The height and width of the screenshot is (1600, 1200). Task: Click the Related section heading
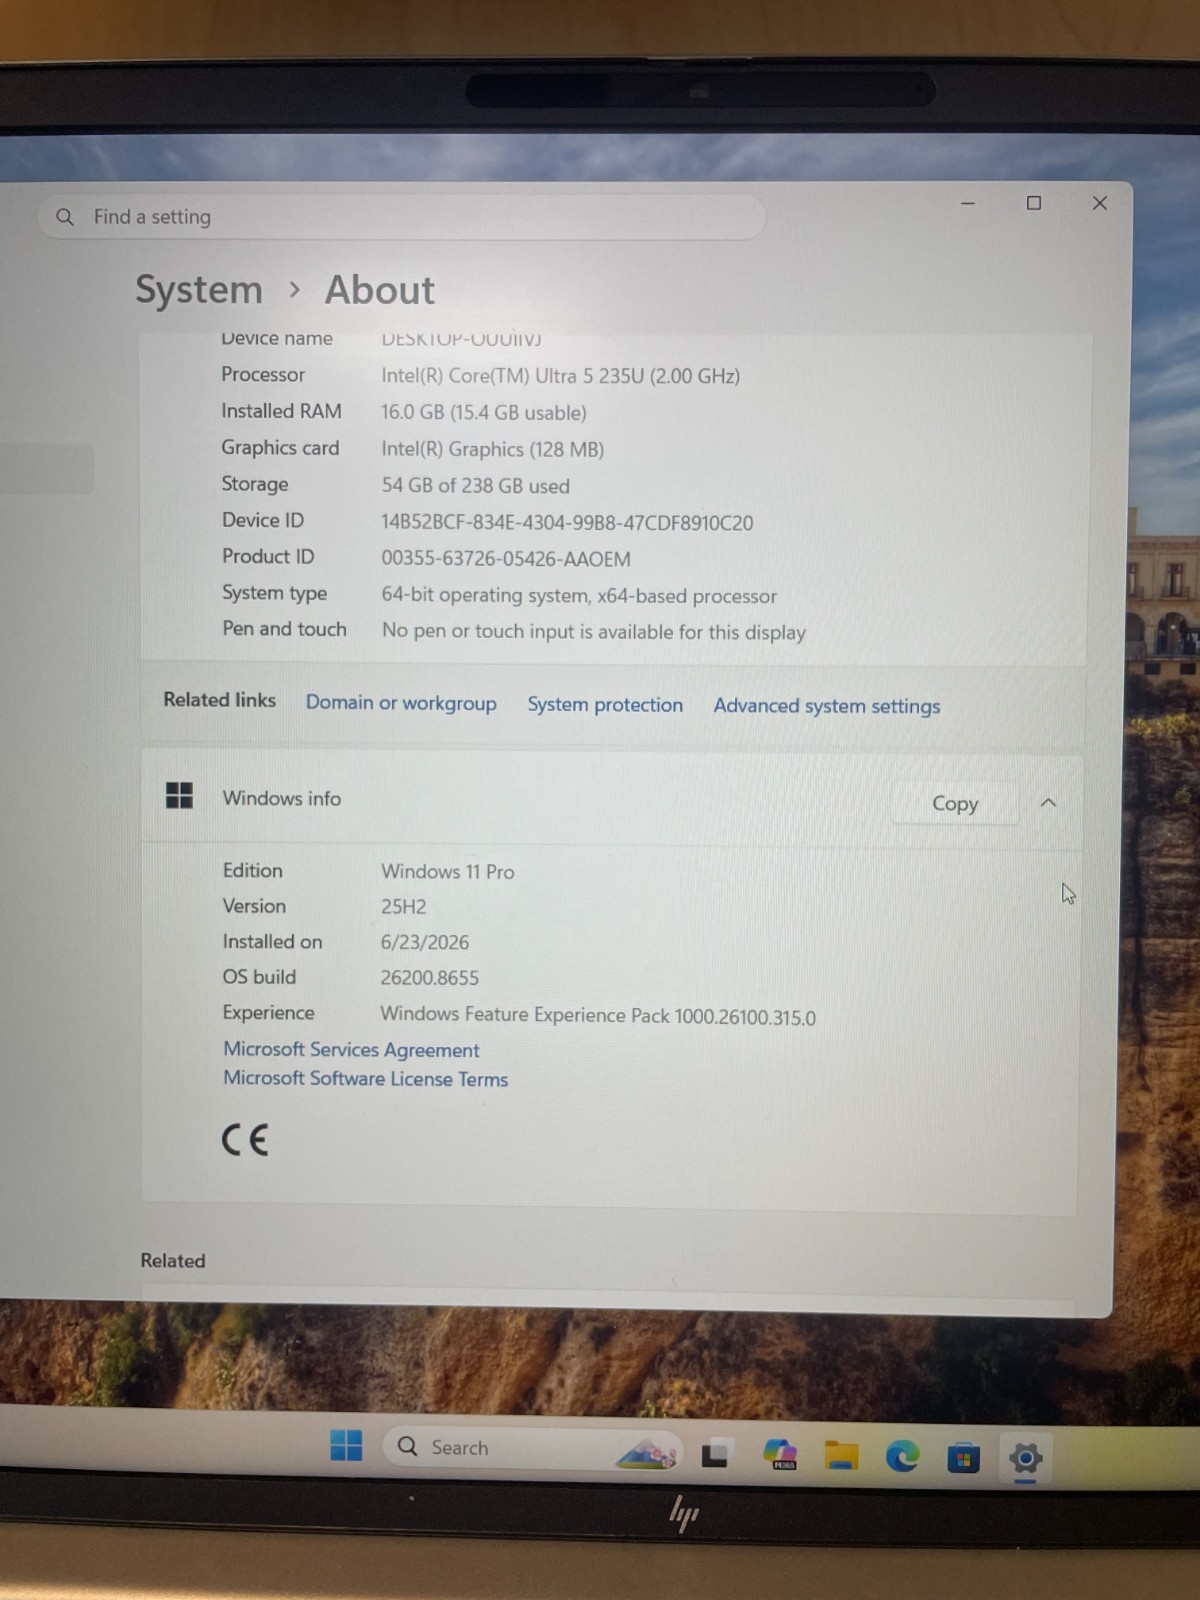click(172, 1261)
